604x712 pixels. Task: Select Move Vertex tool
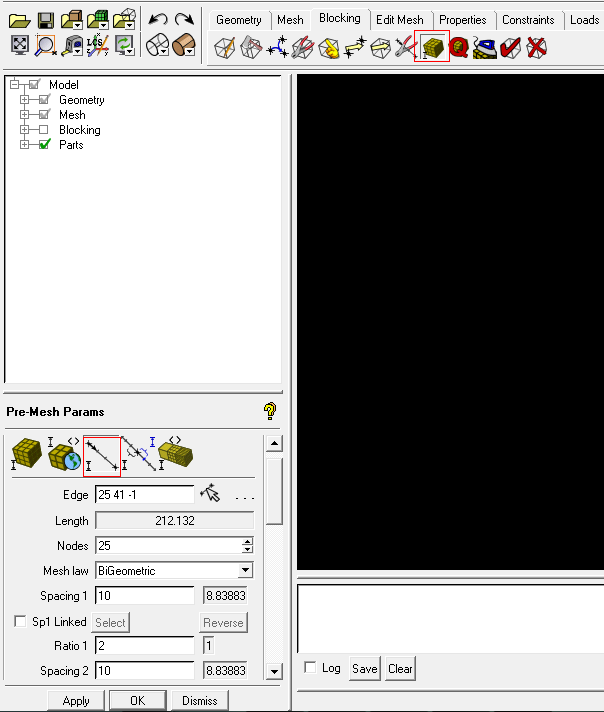(x=355, y=47)
